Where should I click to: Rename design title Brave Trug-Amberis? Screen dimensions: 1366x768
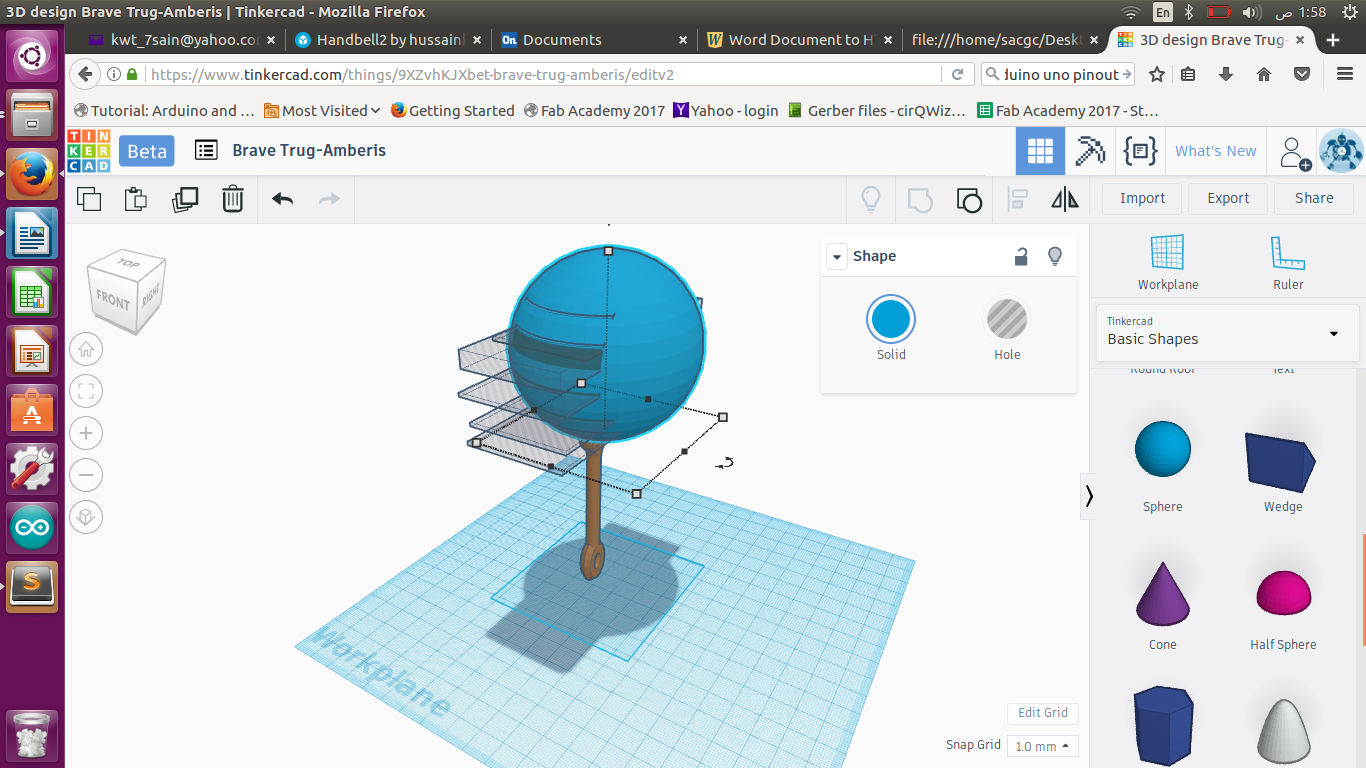pyautogui.click(x=309, y=151)
